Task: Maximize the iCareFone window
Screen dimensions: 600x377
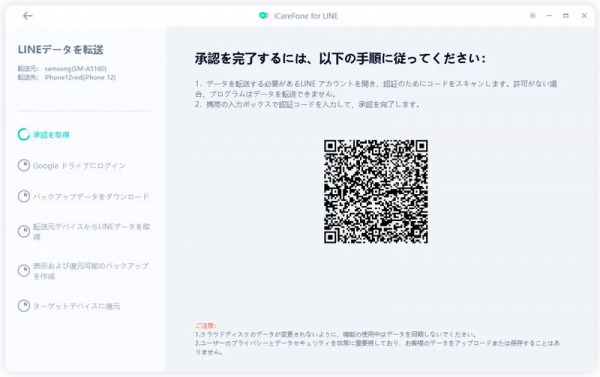Action: (x=566, y=16)
